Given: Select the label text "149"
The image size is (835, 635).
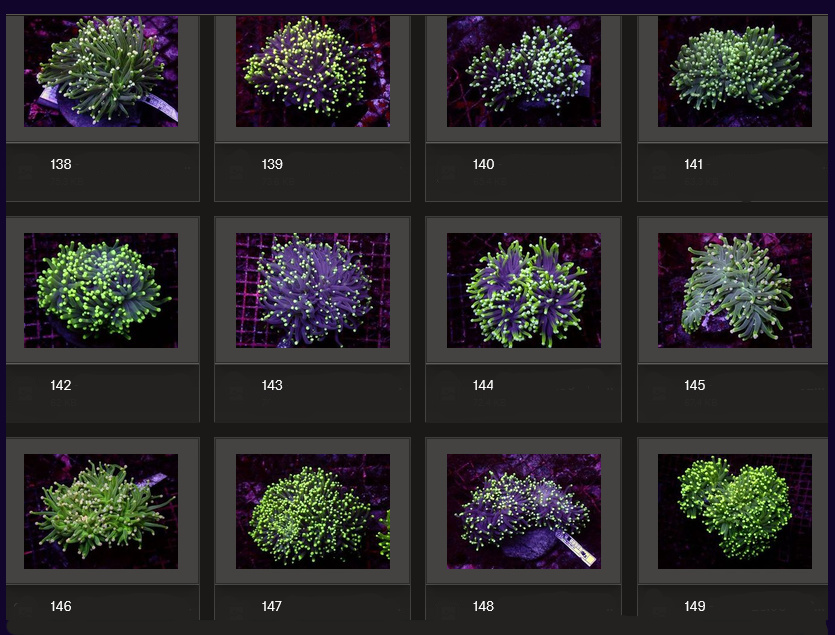Looking at the screenshot, I should click(694, 606).
